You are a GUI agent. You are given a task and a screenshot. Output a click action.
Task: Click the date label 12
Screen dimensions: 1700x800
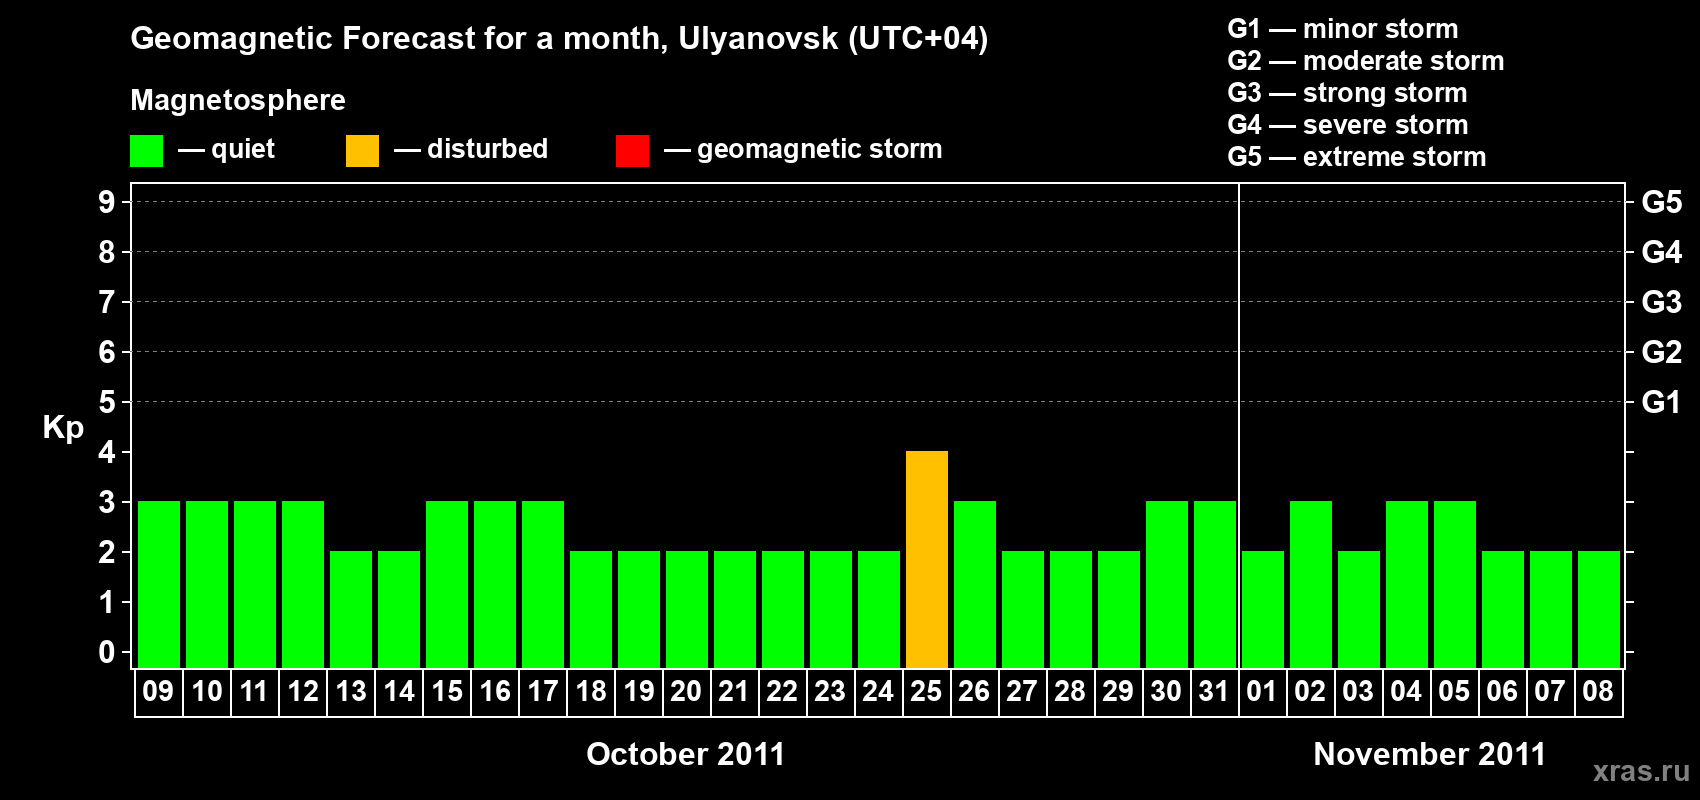[303, 691]
